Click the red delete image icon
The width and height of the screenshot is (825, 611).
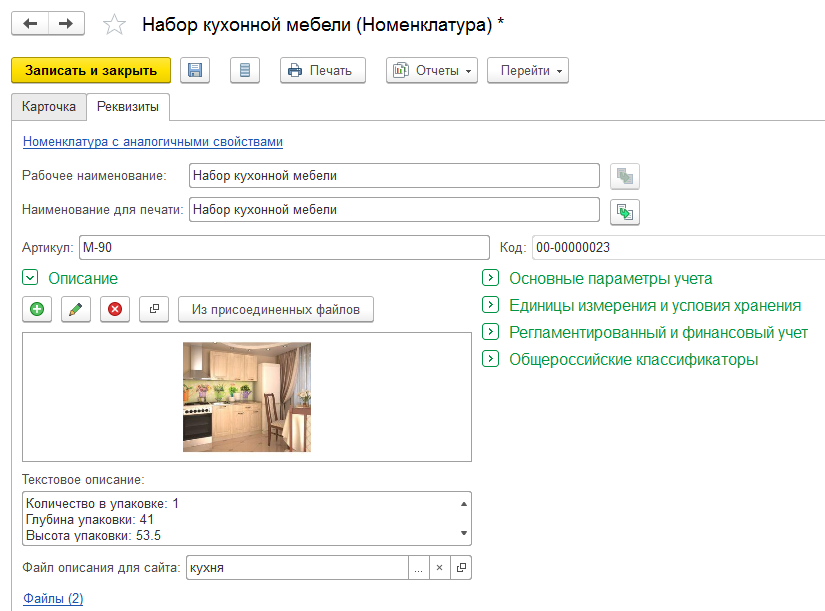(114, 310)
